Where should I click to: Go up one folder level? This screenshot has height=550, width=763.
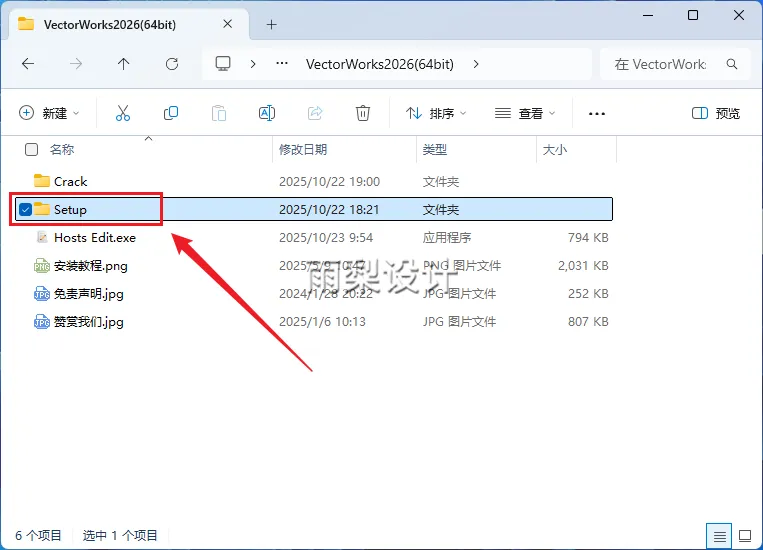tap(124, 64)
